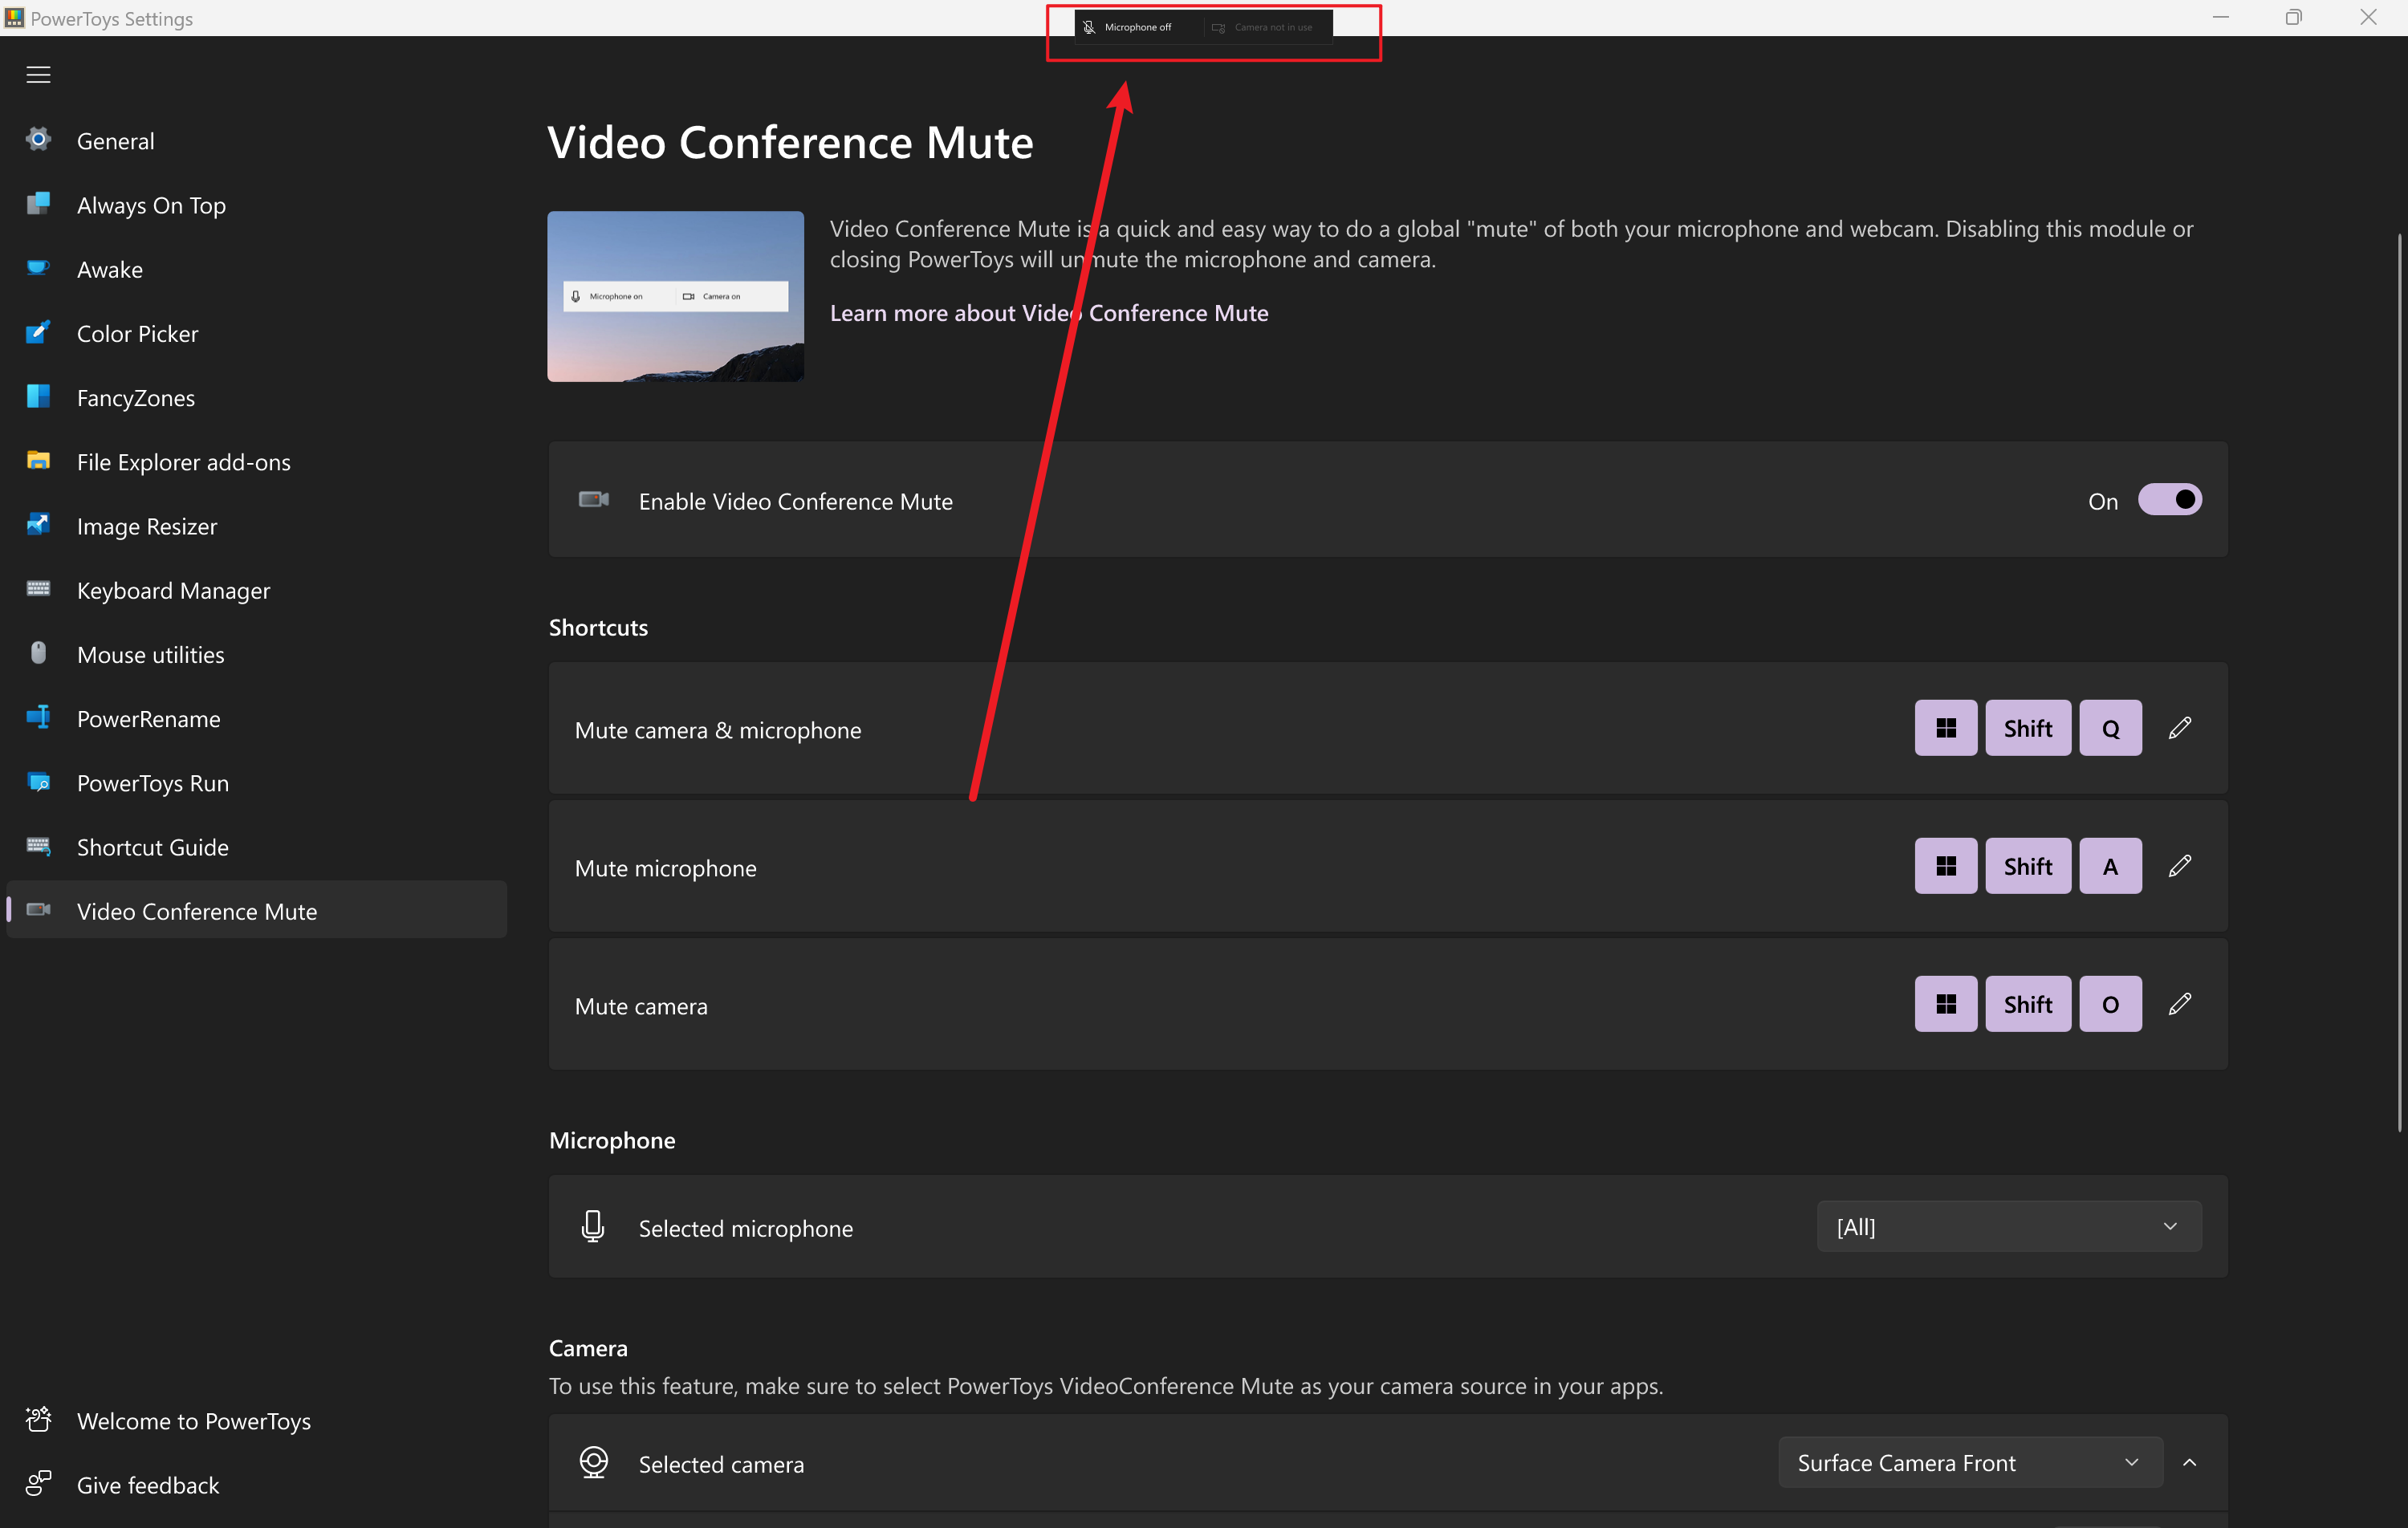Image resolution: width=2408 pixels, height=1528 pixels.
Task: Select the Keyboard Manager icon
Action: coord(38,590)
